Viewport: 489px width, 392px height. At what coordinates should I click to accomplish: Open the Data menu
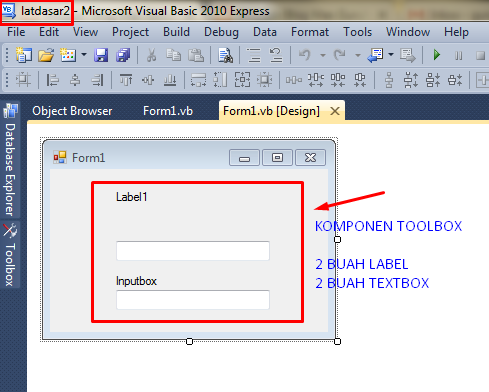click(265, 32)
